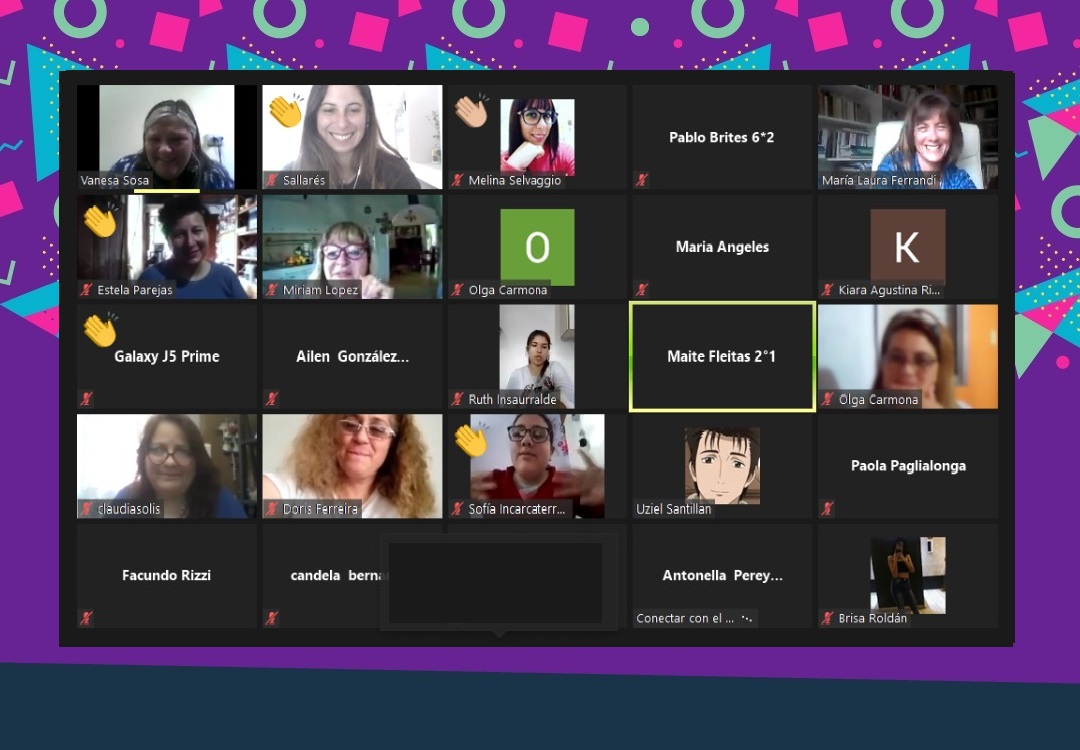Screen dimensions: 1080x750
Task: Click Uziel Santillan's anime avatar picture
Action: tap(722, 465)
